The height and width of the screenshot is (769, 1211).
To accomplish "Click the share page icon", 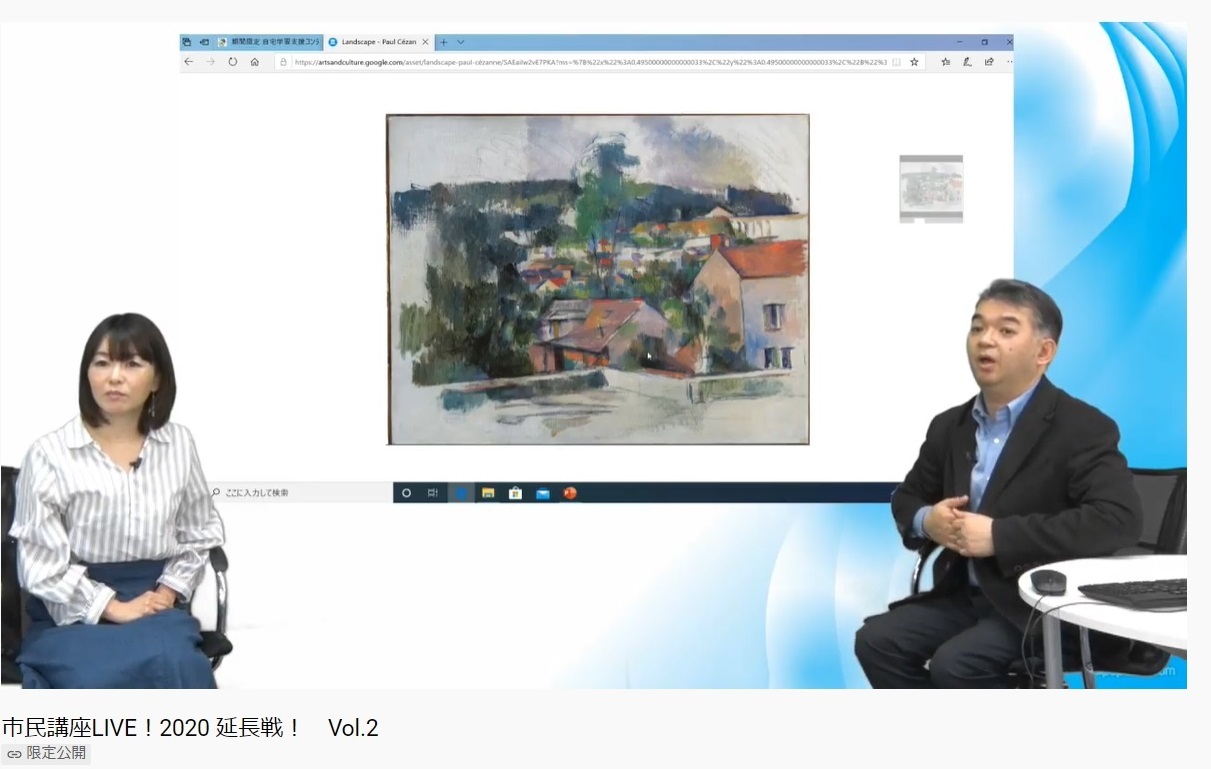I will pyautogui.click(x=989, y=62).
